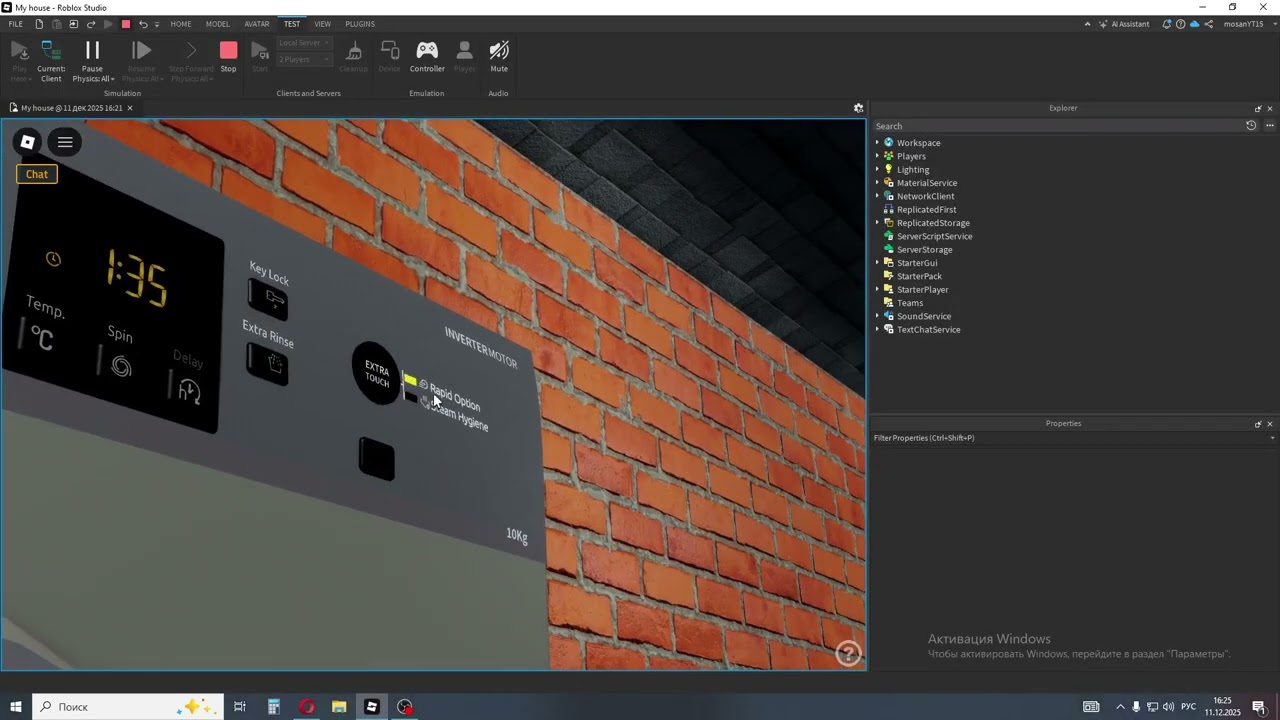Viewport: 1280px width, 720px height.
Task: Select ServerStorage in Explorer
Action: [x=924, y=250]
